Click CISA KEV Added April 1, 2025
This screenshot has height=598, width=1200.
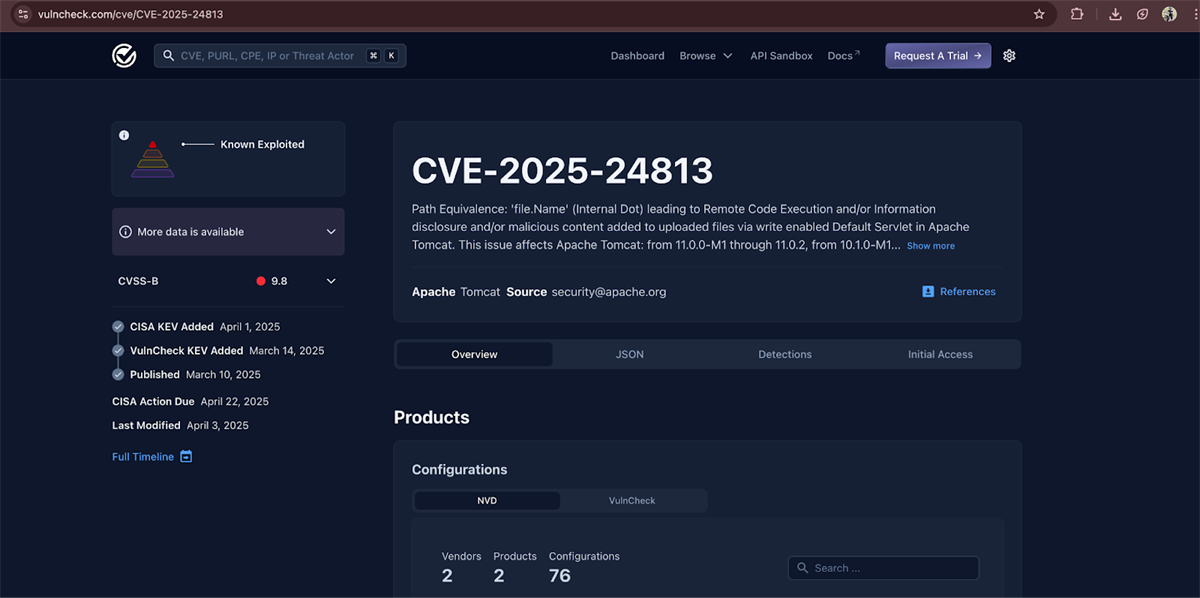(x=205, y=327)
